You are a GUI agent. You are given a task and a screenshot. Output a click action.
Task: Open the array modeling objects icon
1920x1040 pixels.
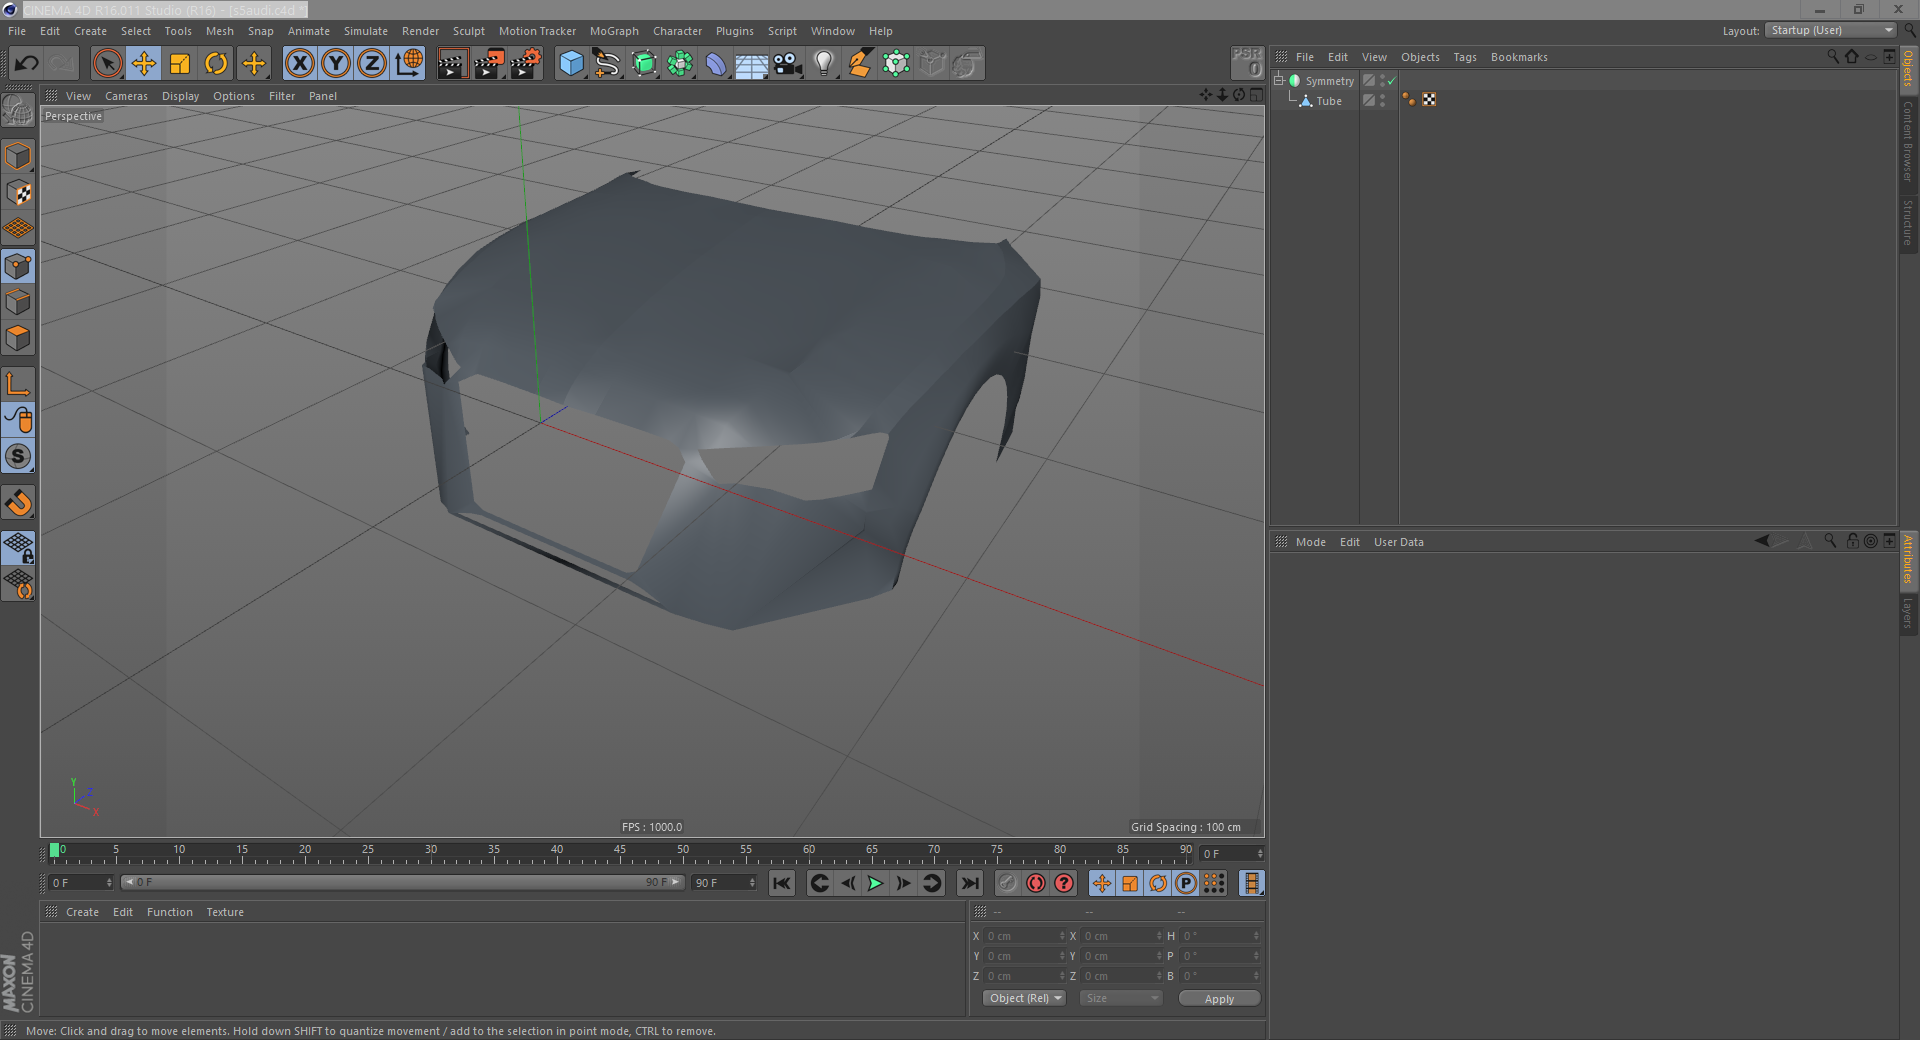(x=680, y=64)
